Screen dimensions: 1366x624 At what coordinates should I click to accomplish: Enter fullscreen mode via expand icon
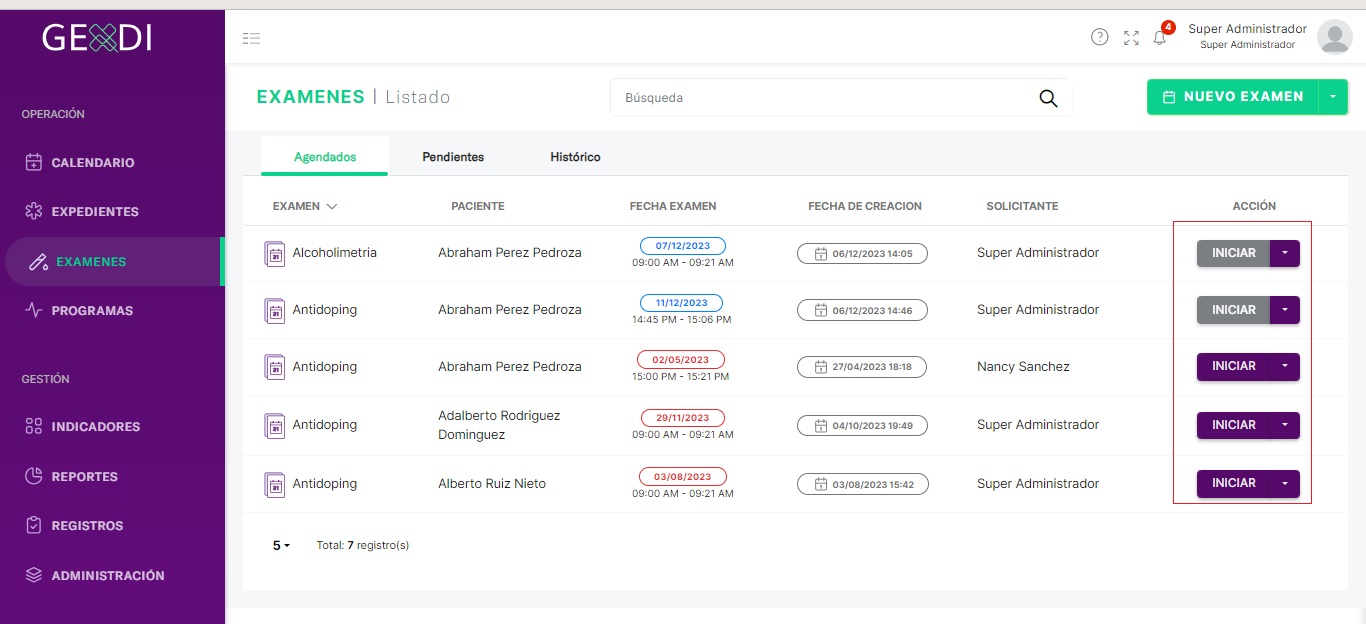[x=1131, y=38]
